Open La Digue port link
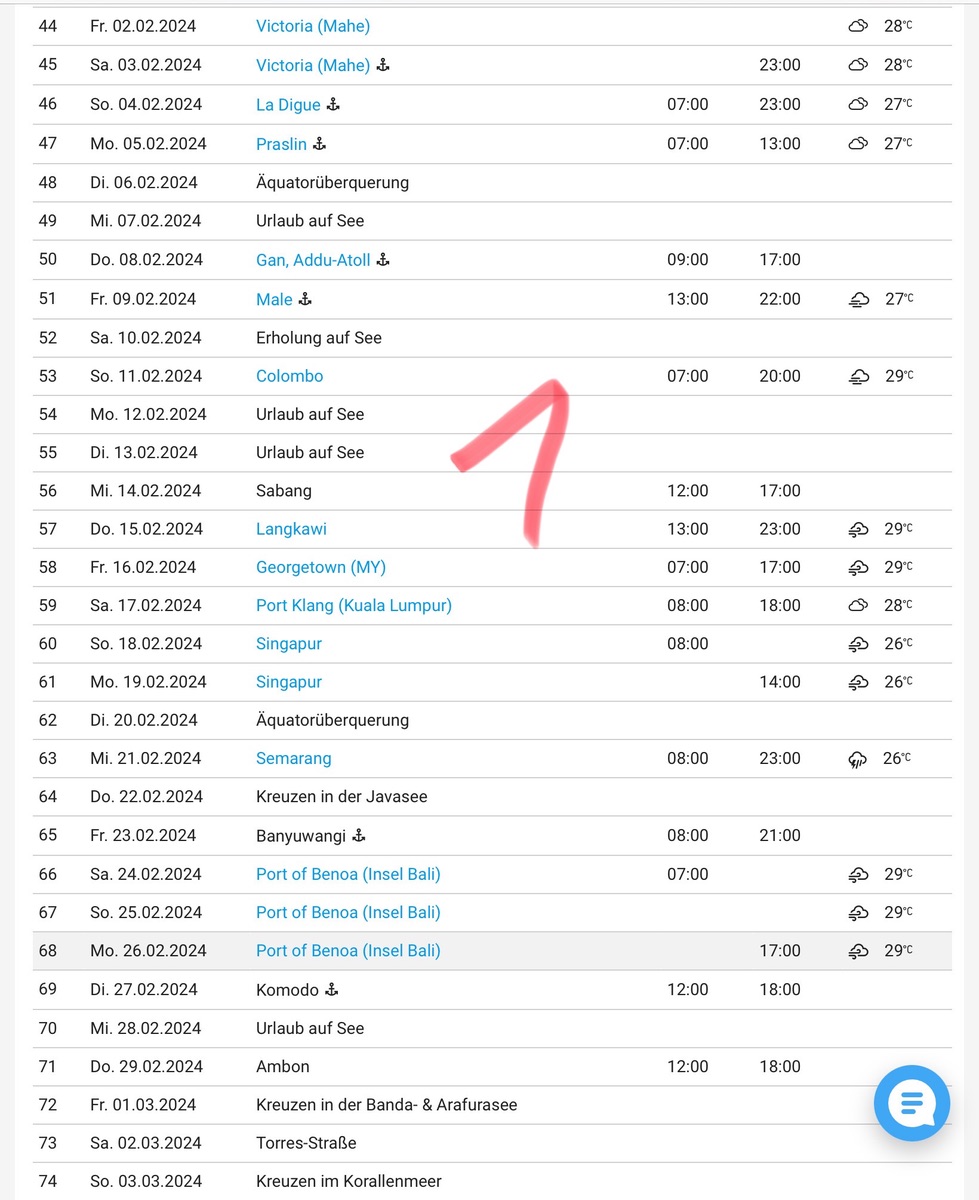The width and height of the screenshot is (979, 1200). [288, 105]
